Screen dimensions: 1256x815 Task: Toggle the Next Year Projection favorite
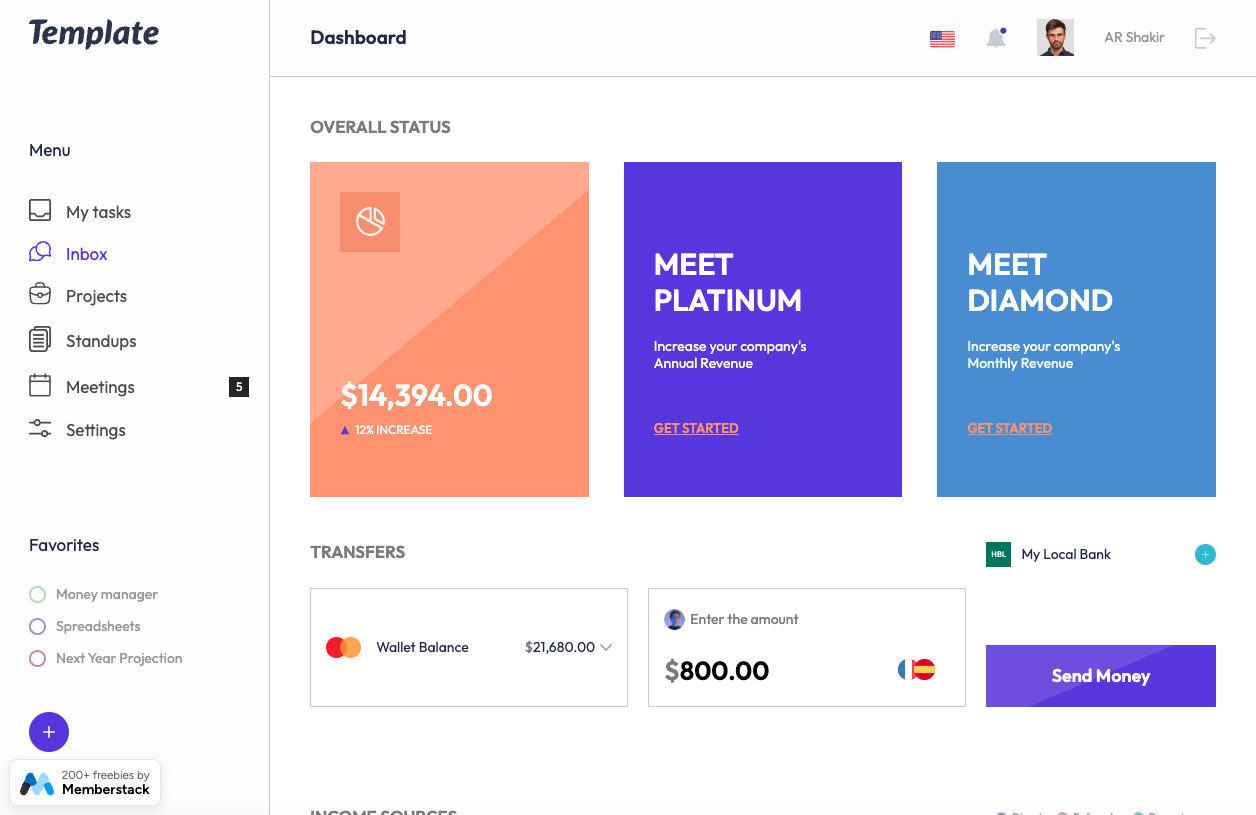click(37, 658)
